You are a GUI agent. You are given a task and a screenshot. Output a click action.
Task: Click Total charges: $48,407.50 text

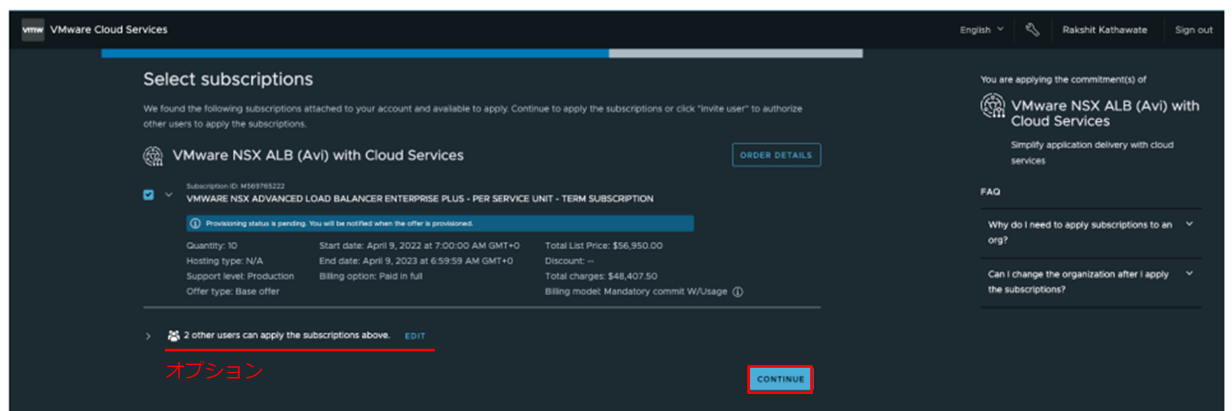603,275
